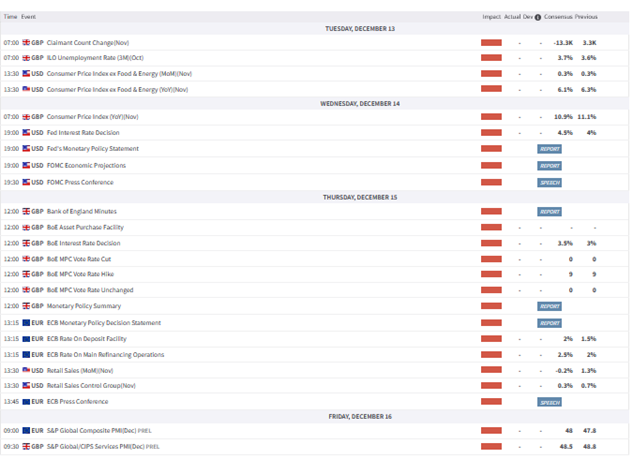Click the US flag beside Fed Interest Rate Decision
The image size is (633, 474).
(x=26, y=132)
